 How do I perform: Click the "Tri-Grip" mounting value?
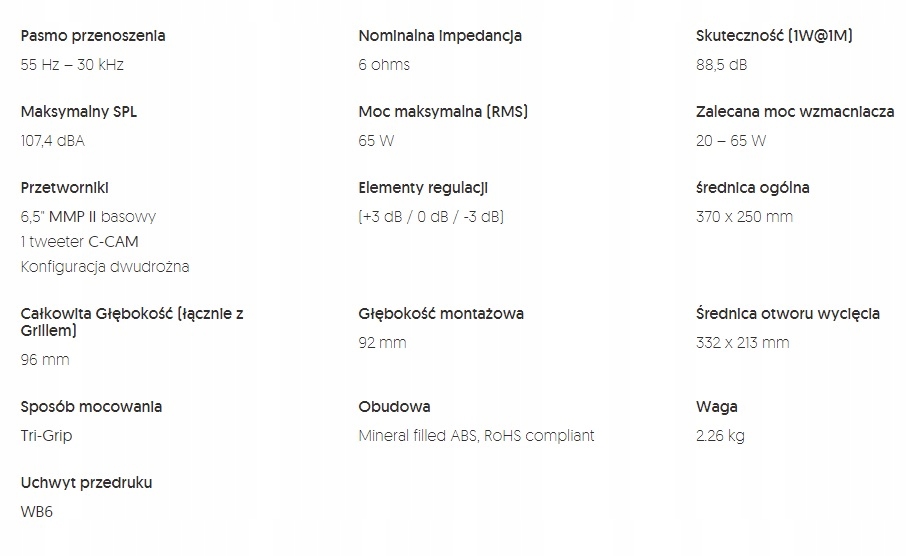tap(47, 436)
